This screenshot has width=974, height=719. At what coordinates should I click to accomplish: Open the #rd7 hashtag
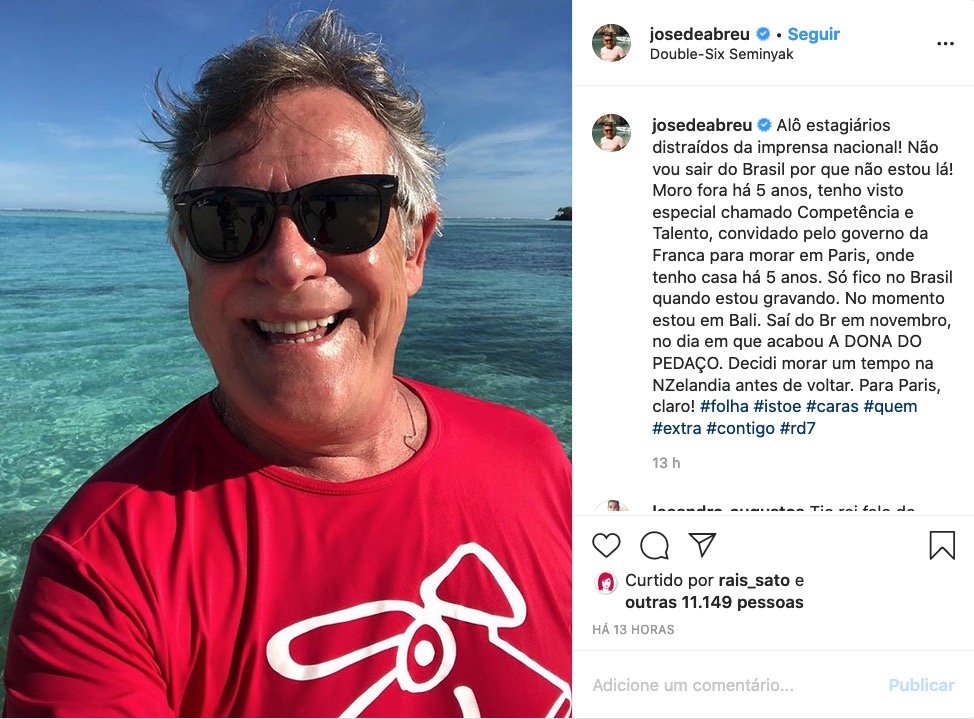point(797,428)
